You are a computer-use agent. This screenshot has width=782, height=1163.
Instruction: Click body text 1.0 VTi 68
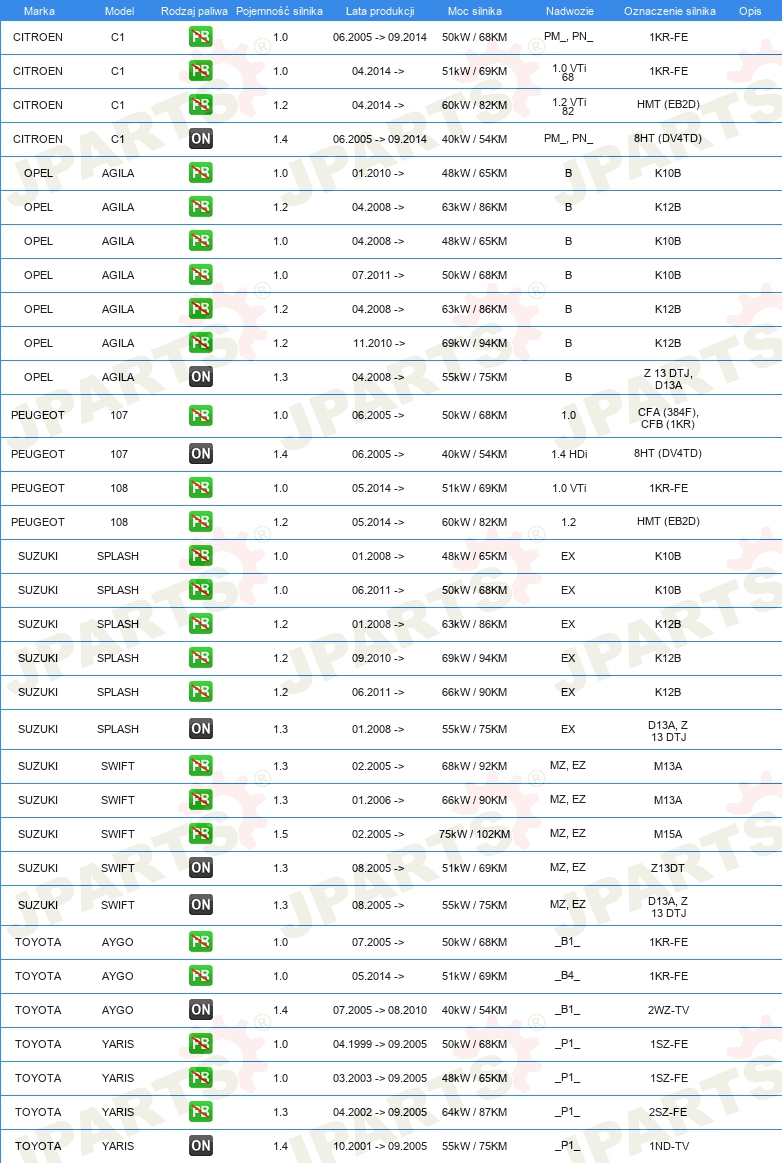(569, 72)
